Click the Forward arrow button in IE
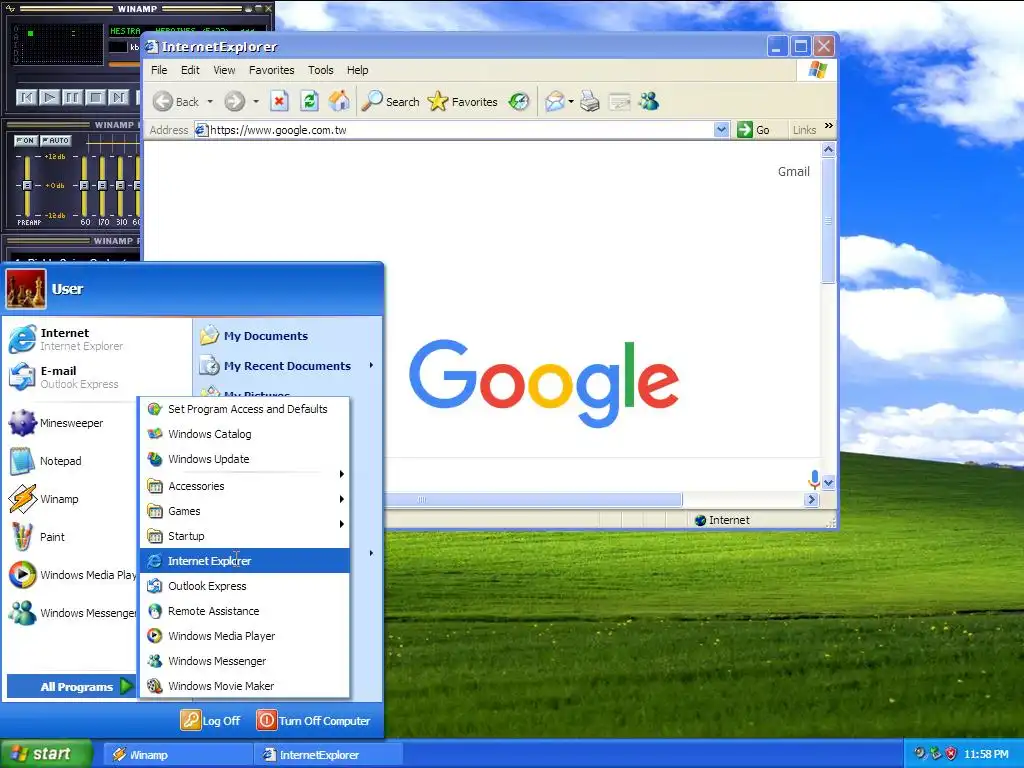Image resolution: width=1024 pixels, height=768 pixels. click(x=234, y=101)
